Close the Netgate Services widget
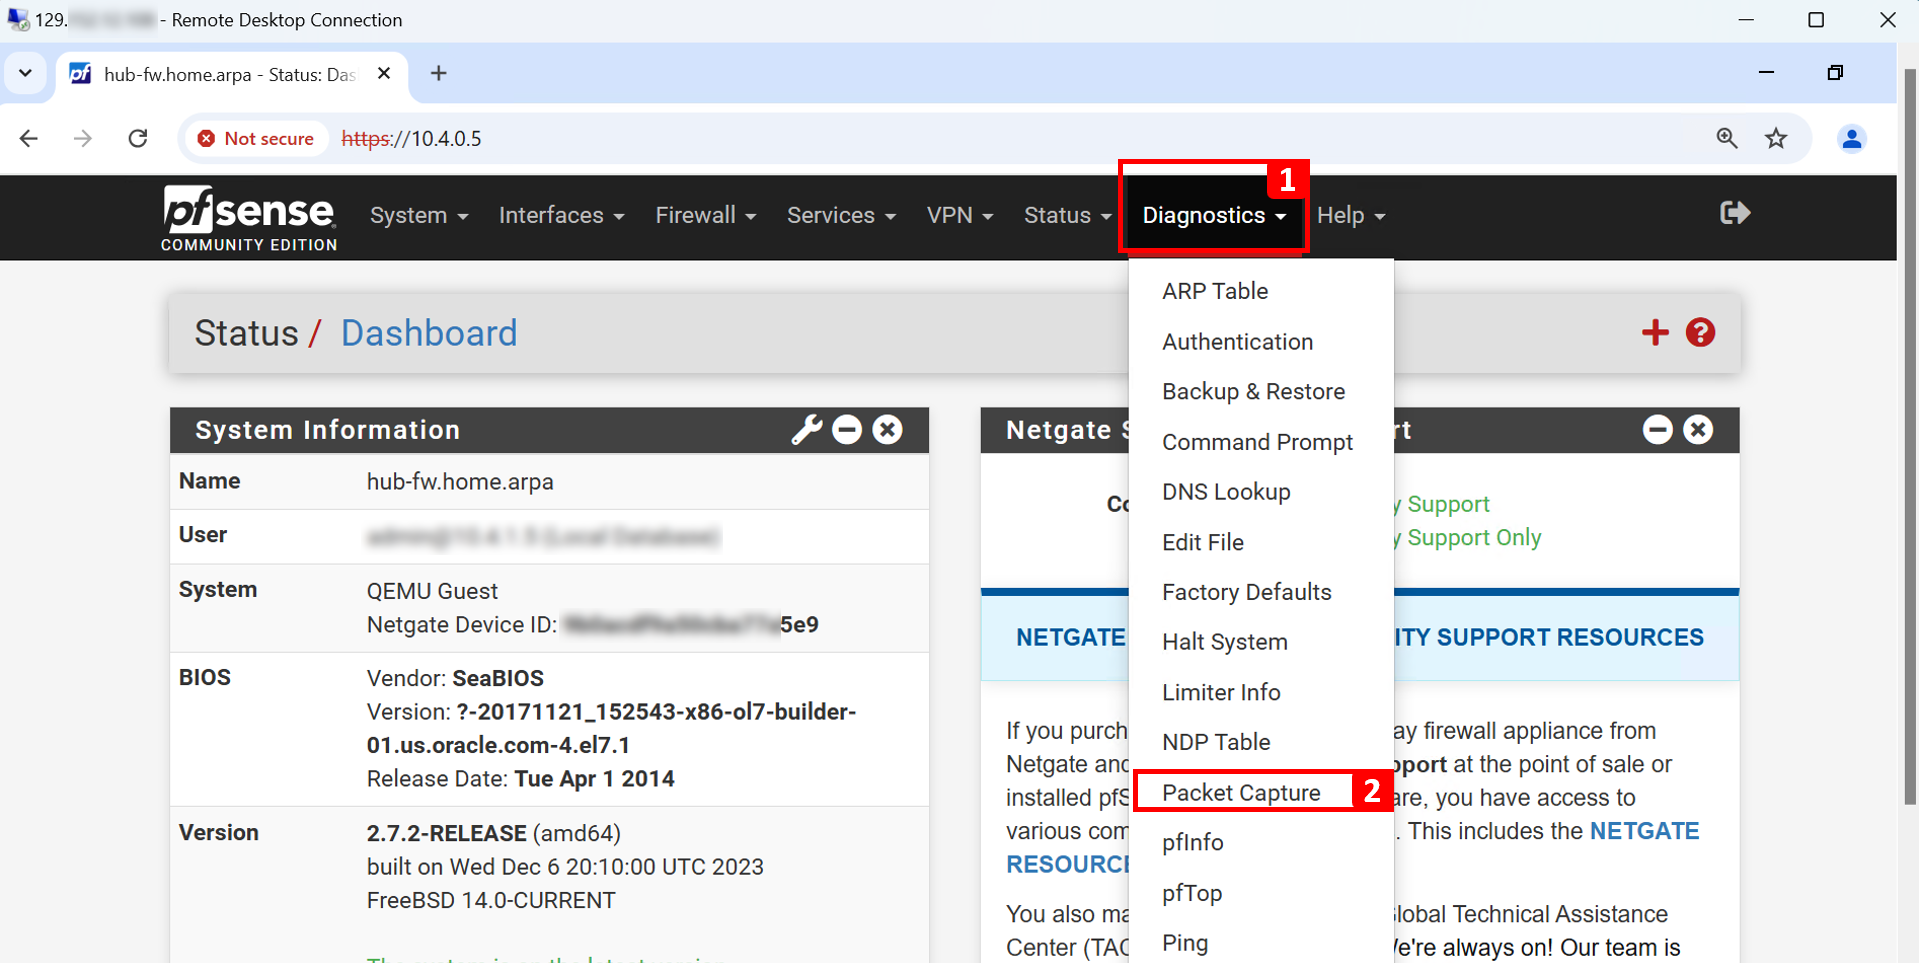The width and height of the screenshot is (1919, 963). coord(1698,430)
